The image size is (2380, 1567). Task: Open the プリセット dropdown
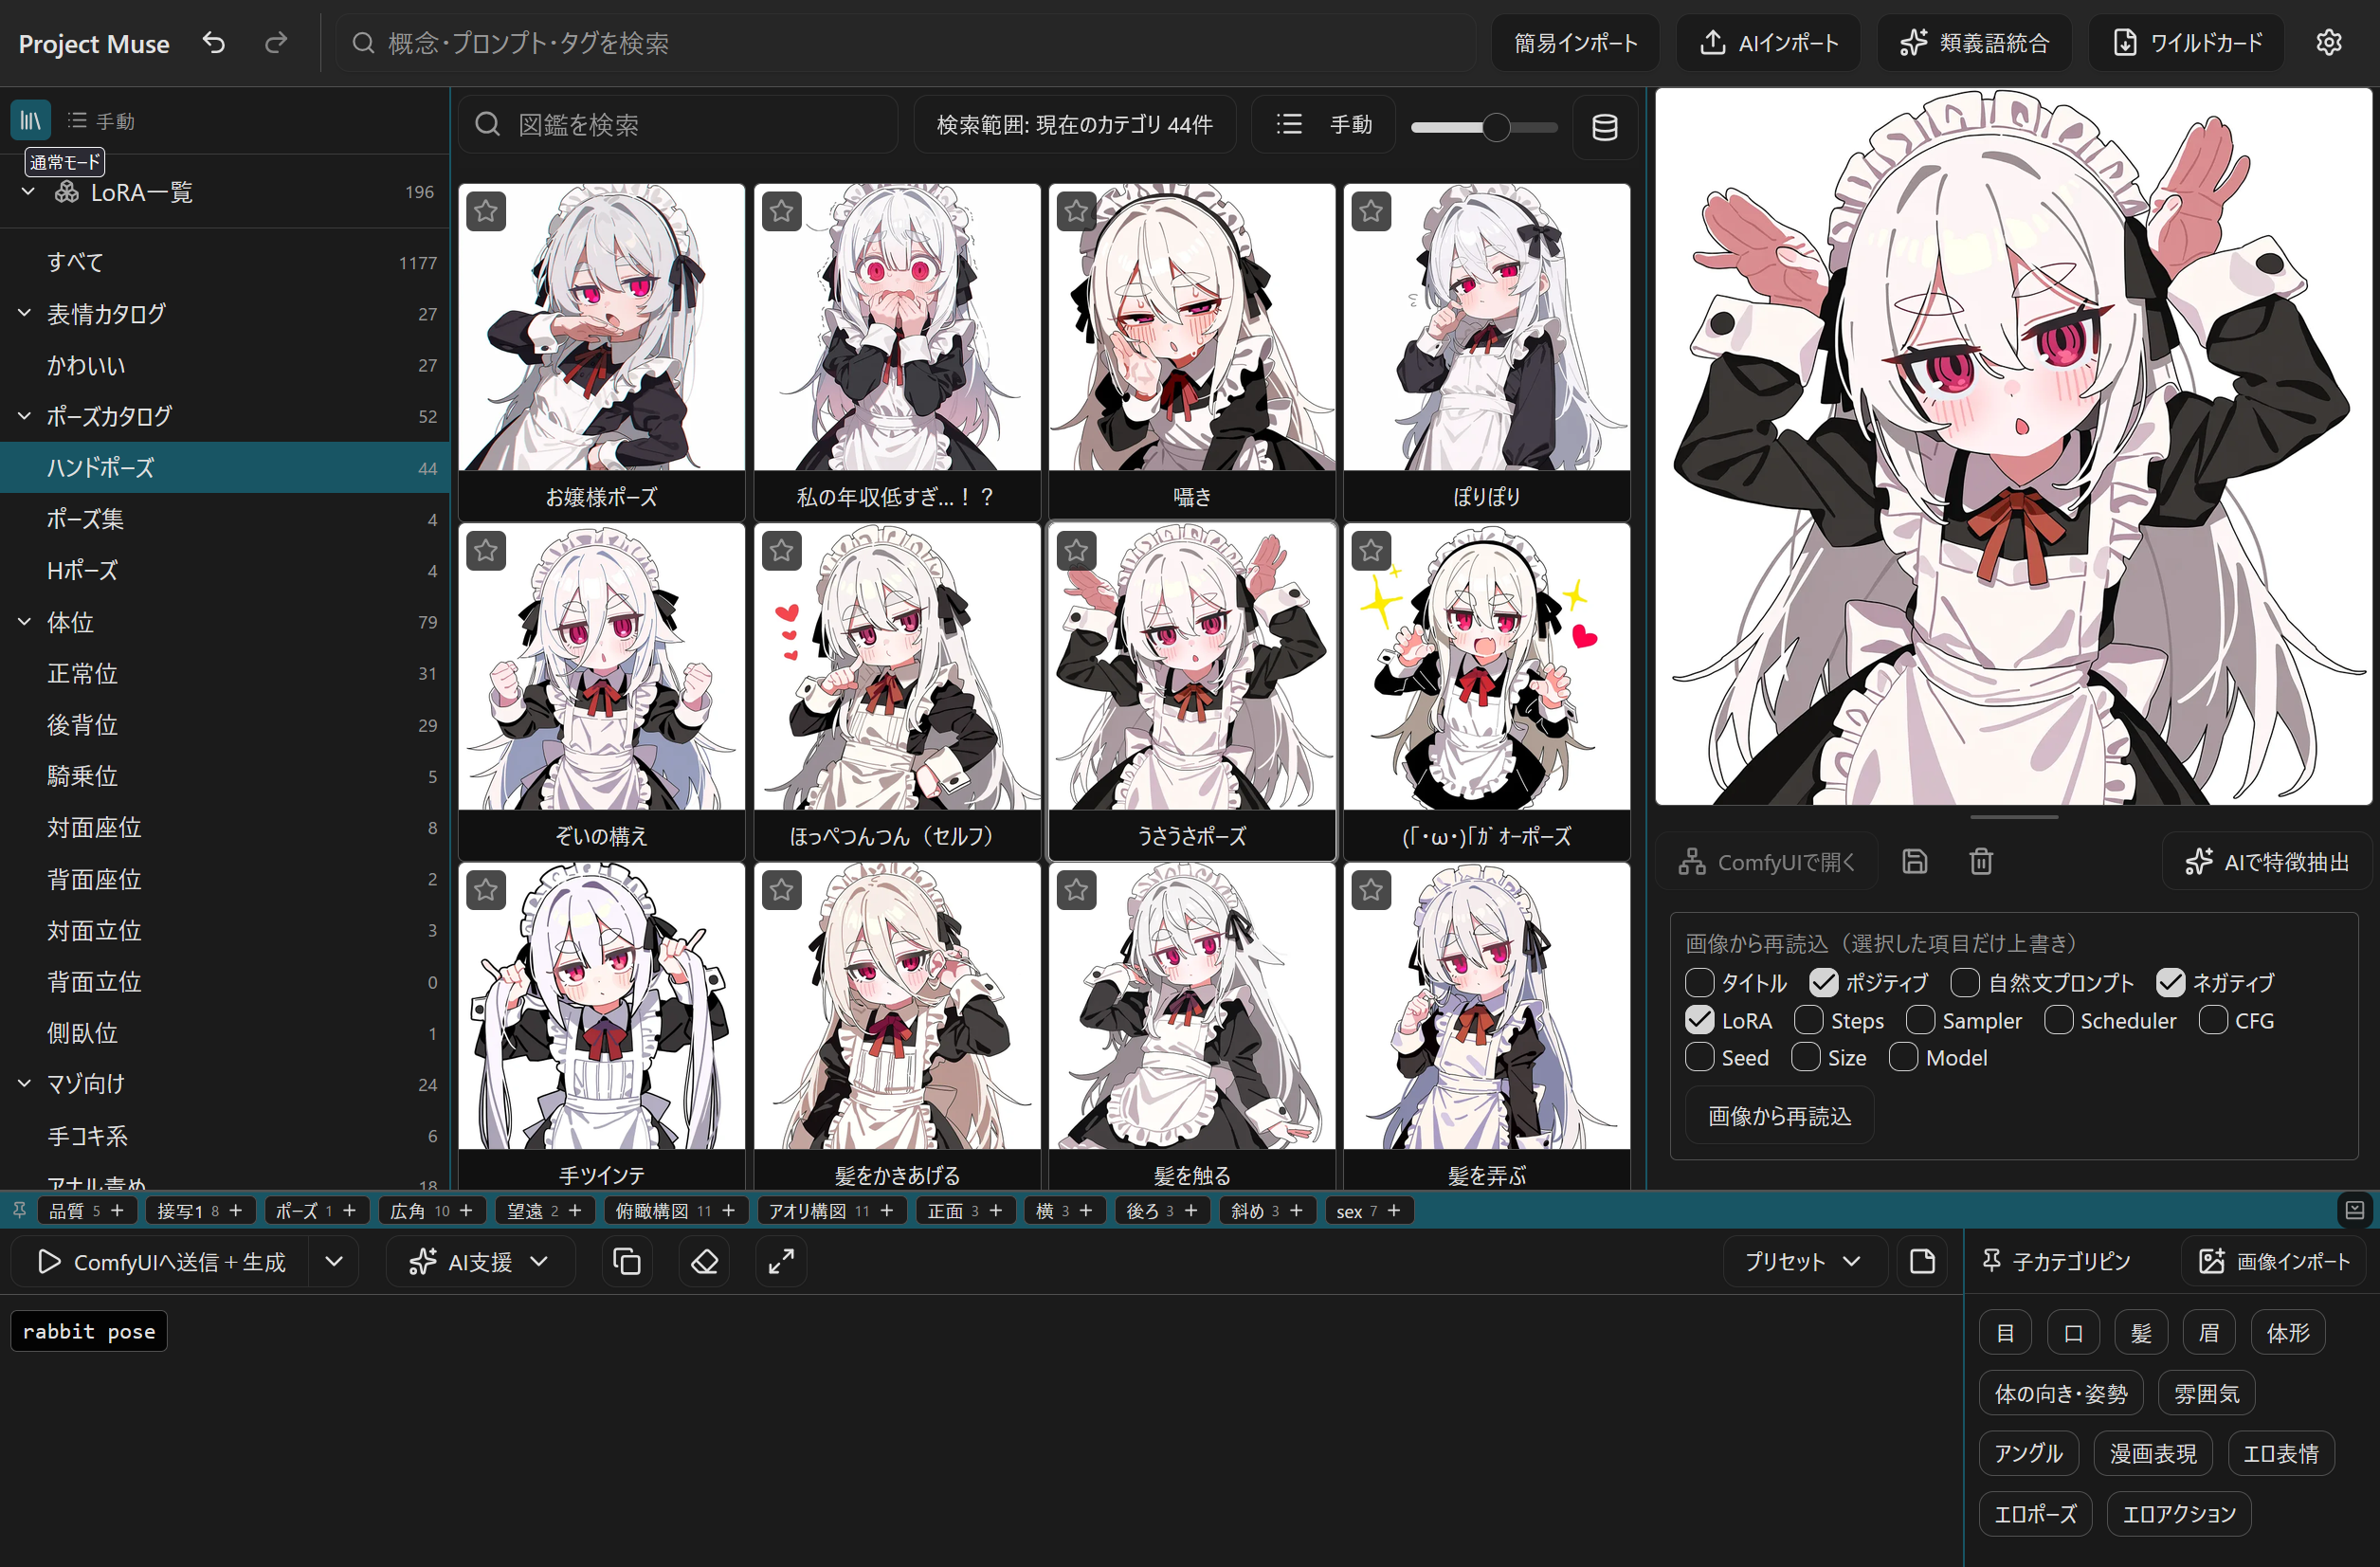(1803, 1262)
